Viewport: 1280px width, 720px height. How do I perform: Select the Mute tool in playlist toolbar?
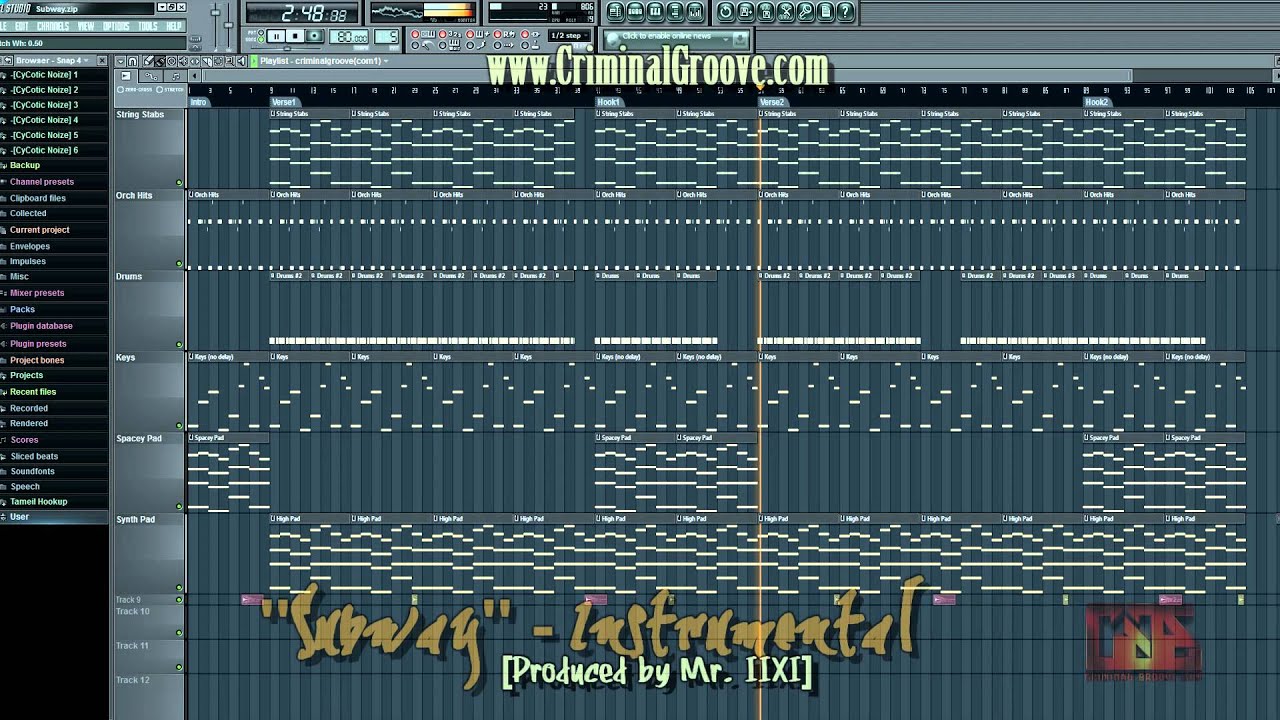coord(183,61)
